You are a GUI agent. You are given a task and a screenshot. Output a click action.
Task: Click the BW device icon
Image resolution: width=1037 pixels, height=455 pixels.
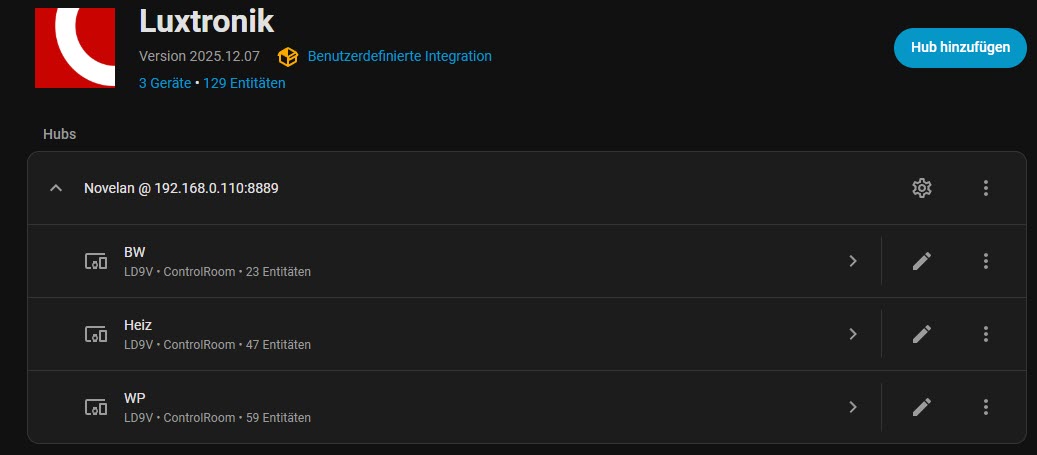pyautogui.click(x=96, y=261)
